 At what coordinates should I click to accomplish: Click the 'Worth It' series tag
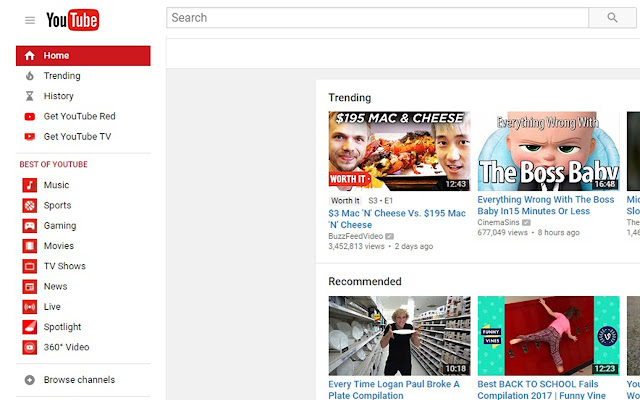tap(345, 201)
